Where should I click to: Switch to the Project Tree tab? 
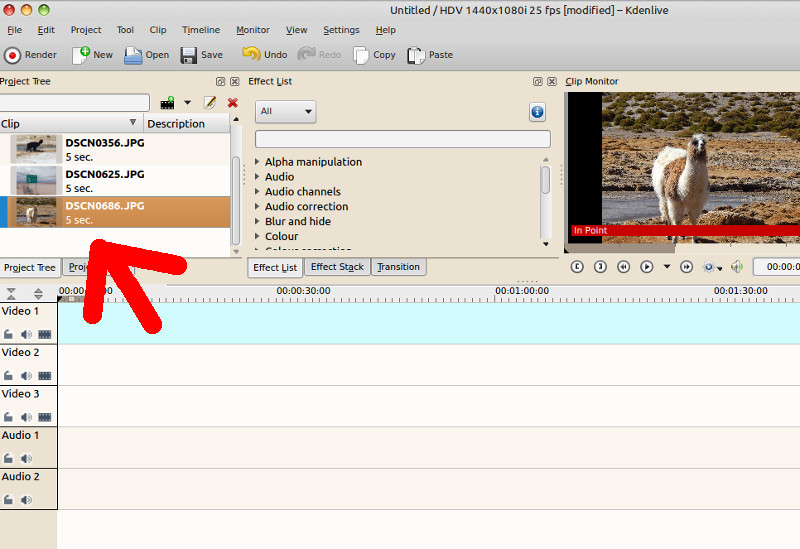click(30, 267)
